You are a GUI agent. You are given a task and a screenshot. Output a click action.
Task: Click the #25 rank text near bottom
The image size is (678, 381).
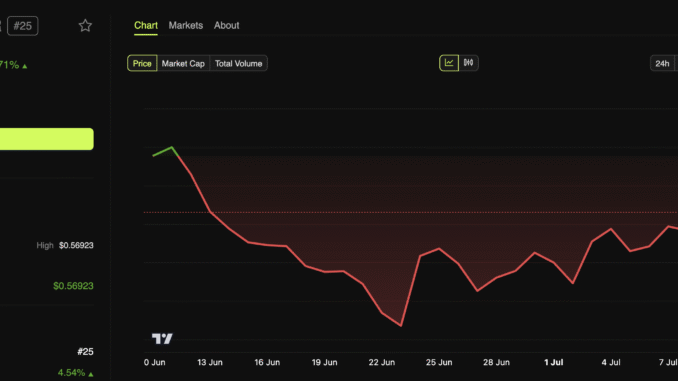coord(85,352)
